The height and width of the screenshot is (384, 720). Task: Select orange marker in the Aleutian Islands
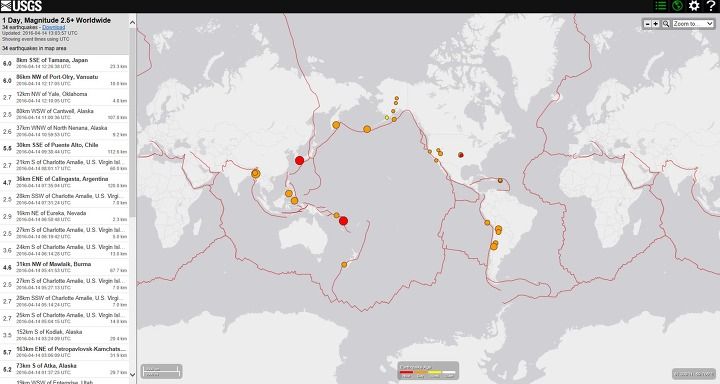[x=367, y=130]
